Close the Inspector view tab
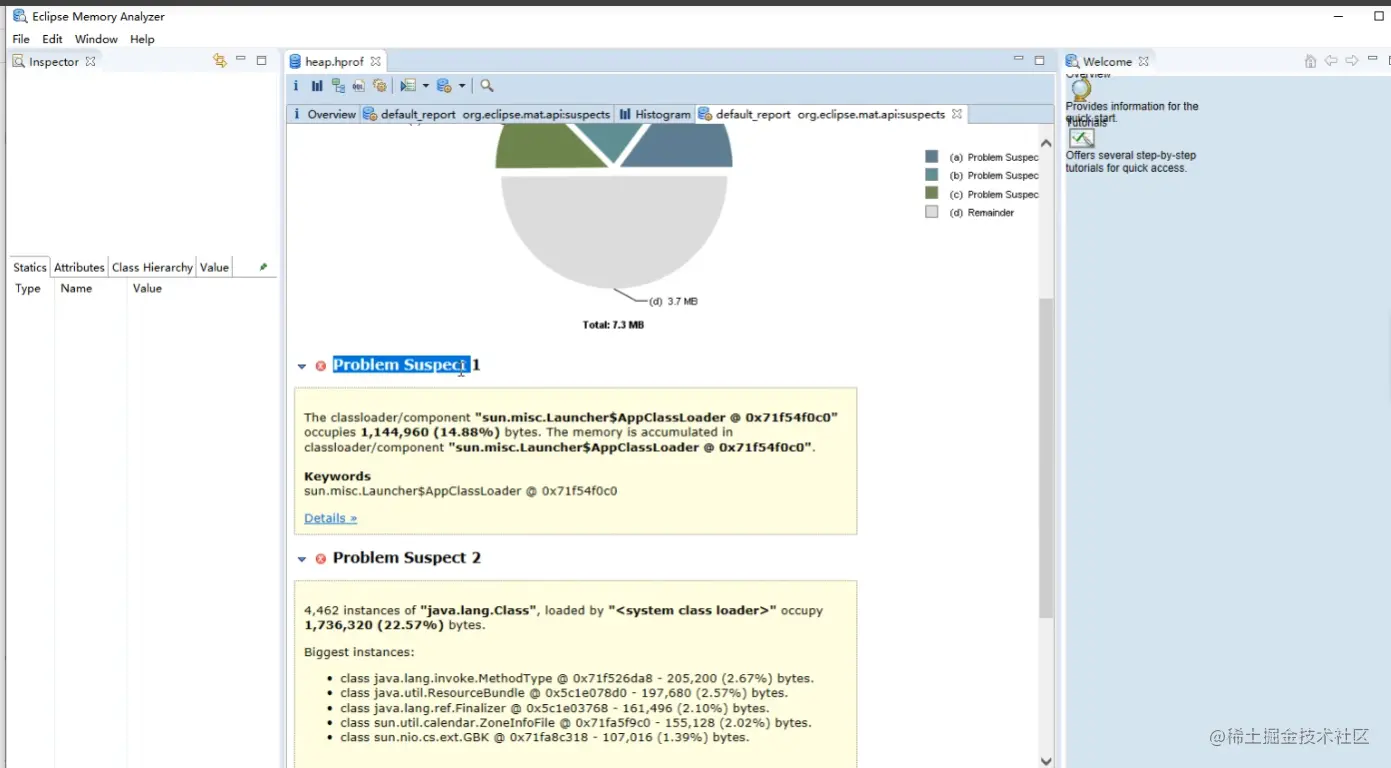 click(90, 61)
